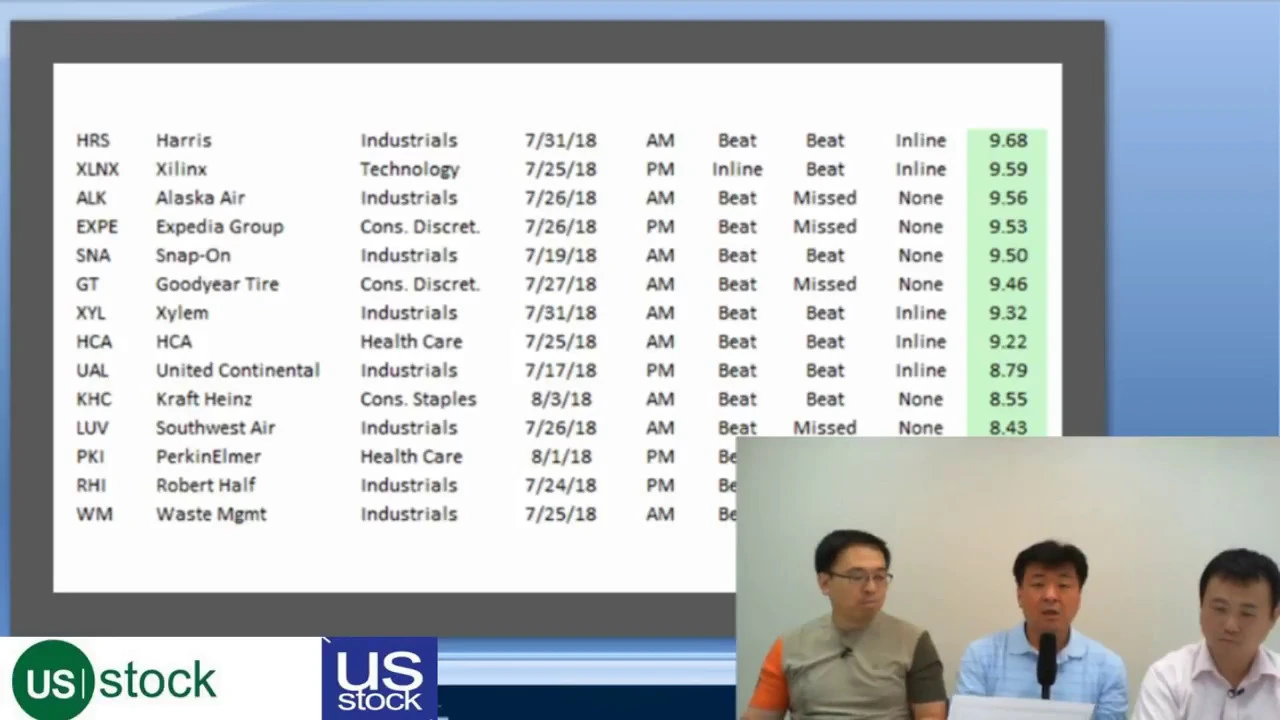Click company name Robert Half
Viewport: 1280px width, 720px height.
(205, 485)
